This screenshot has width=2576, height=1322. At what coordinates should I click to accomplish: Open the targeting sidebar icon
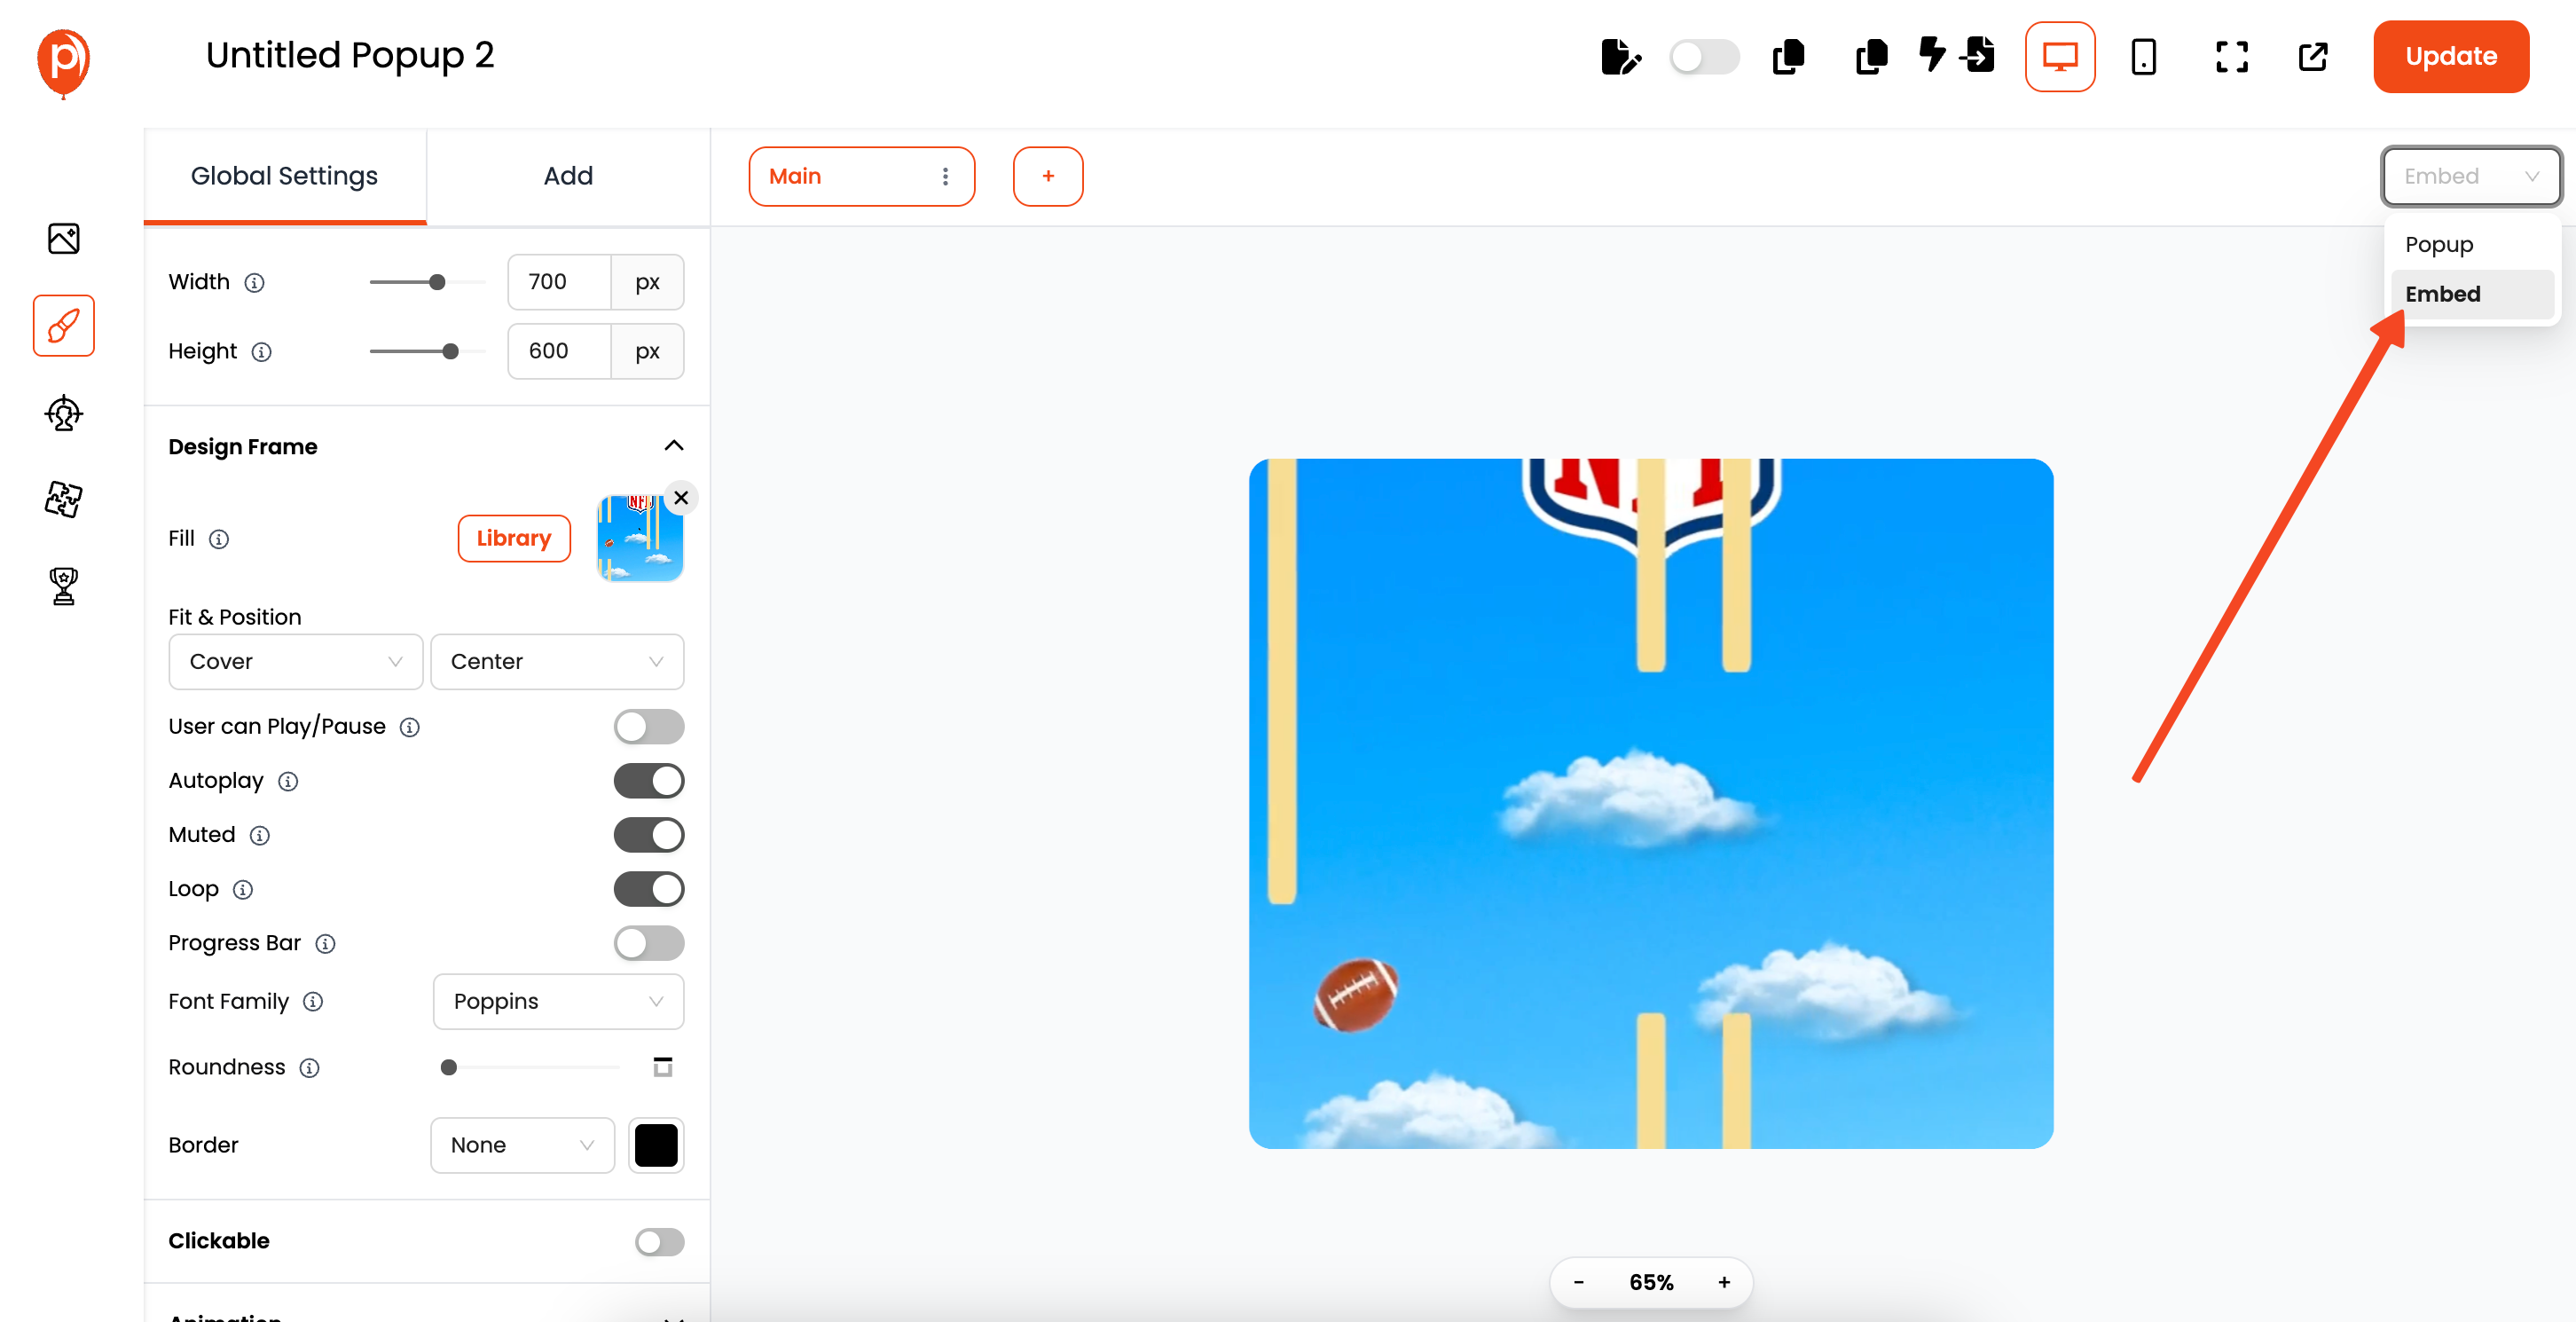click(x=64, y=412)
